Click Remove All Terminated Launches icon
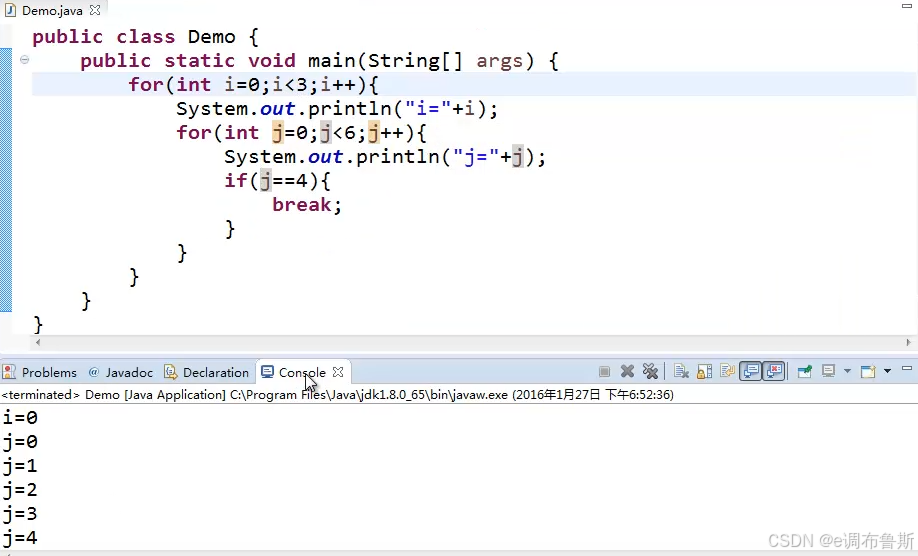 coord(650,372)
